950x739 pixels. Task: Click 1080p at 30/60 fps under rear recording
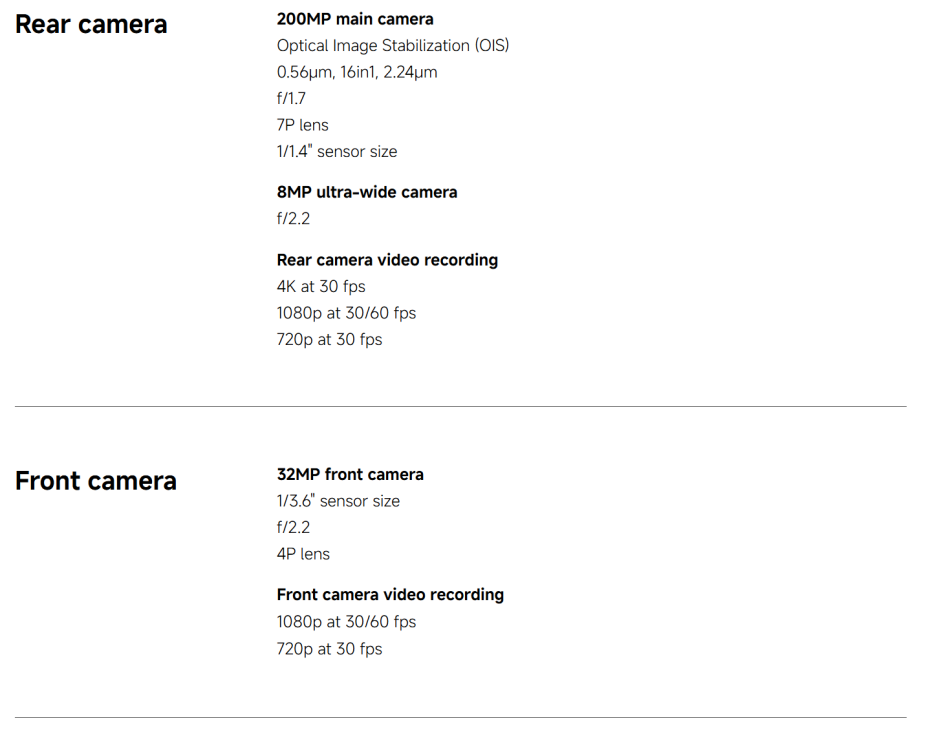point(346,313)
